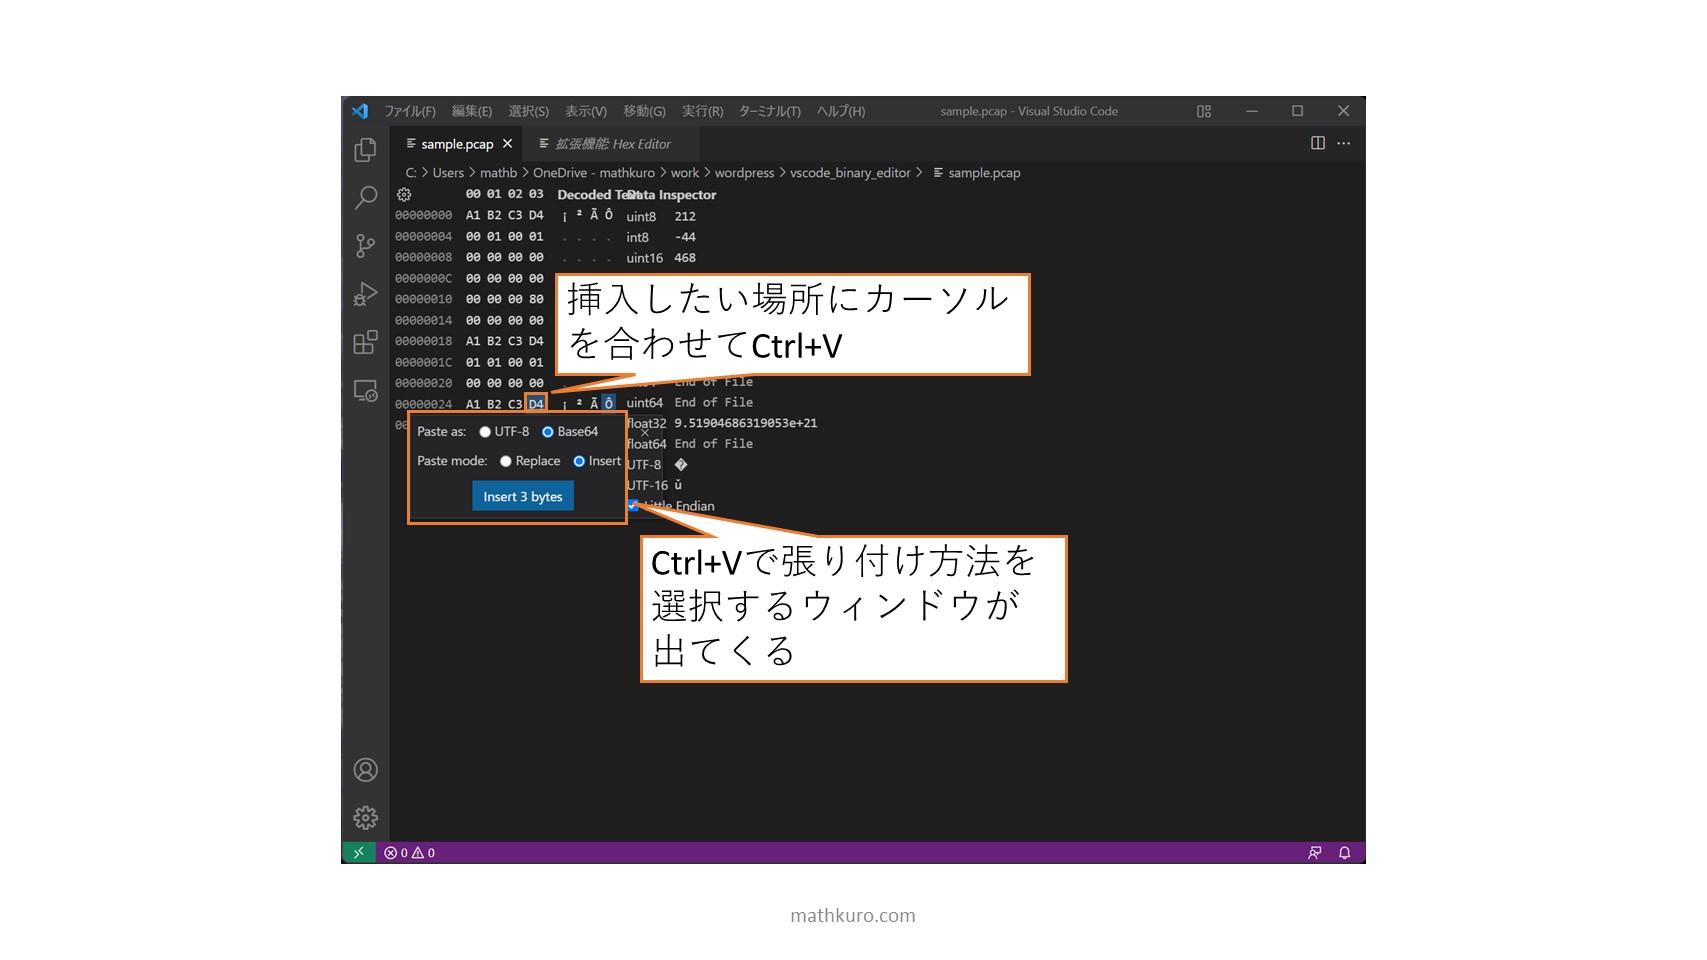The image size is (1707, 960).
Task: Open the Source Control view
Action: [366, 245]
